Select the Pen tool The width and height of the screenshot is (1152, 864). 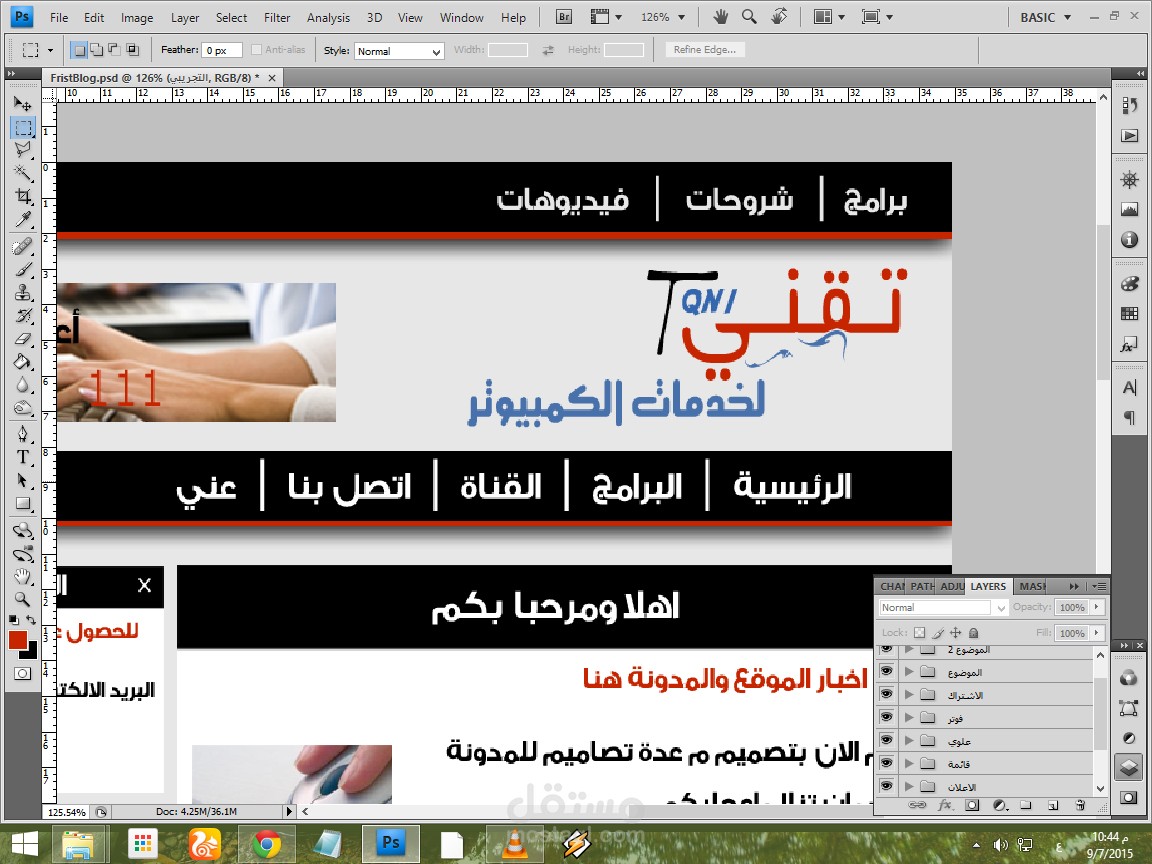click(23, 433)
